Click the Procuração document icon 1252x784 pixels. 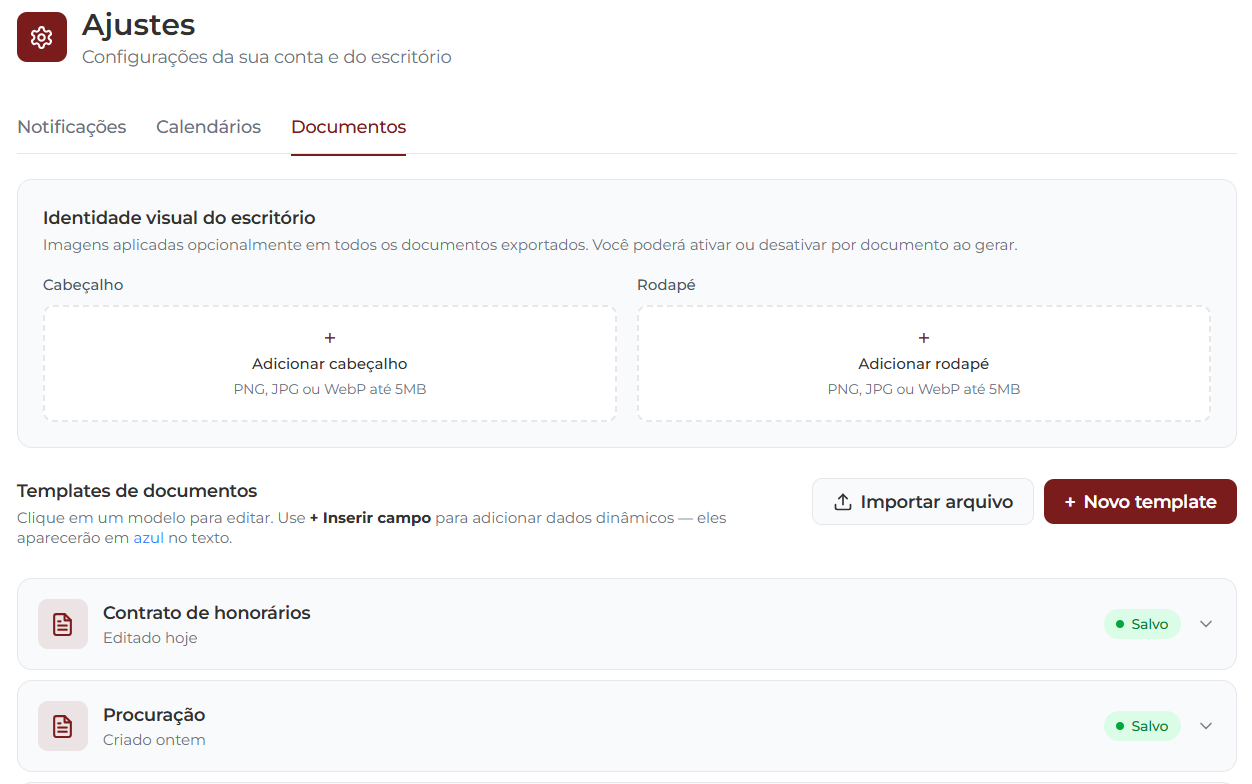[63, 726]
